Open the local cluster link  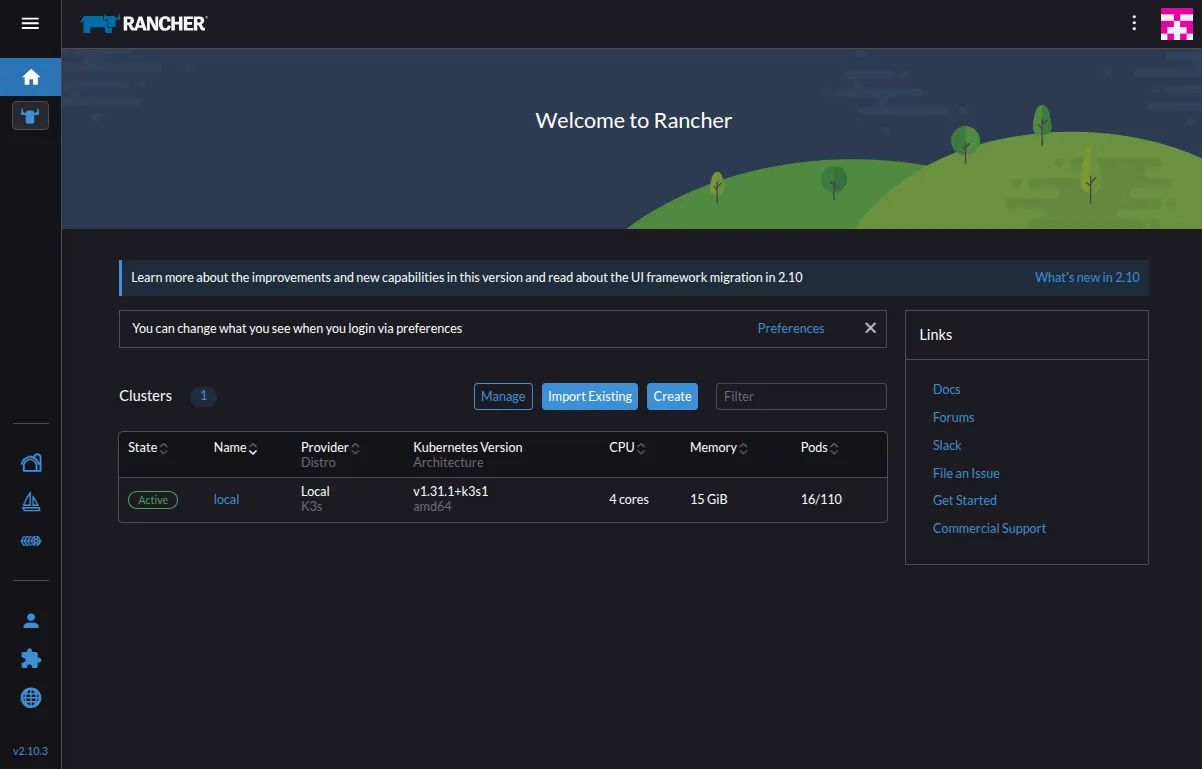pos(226,499)
